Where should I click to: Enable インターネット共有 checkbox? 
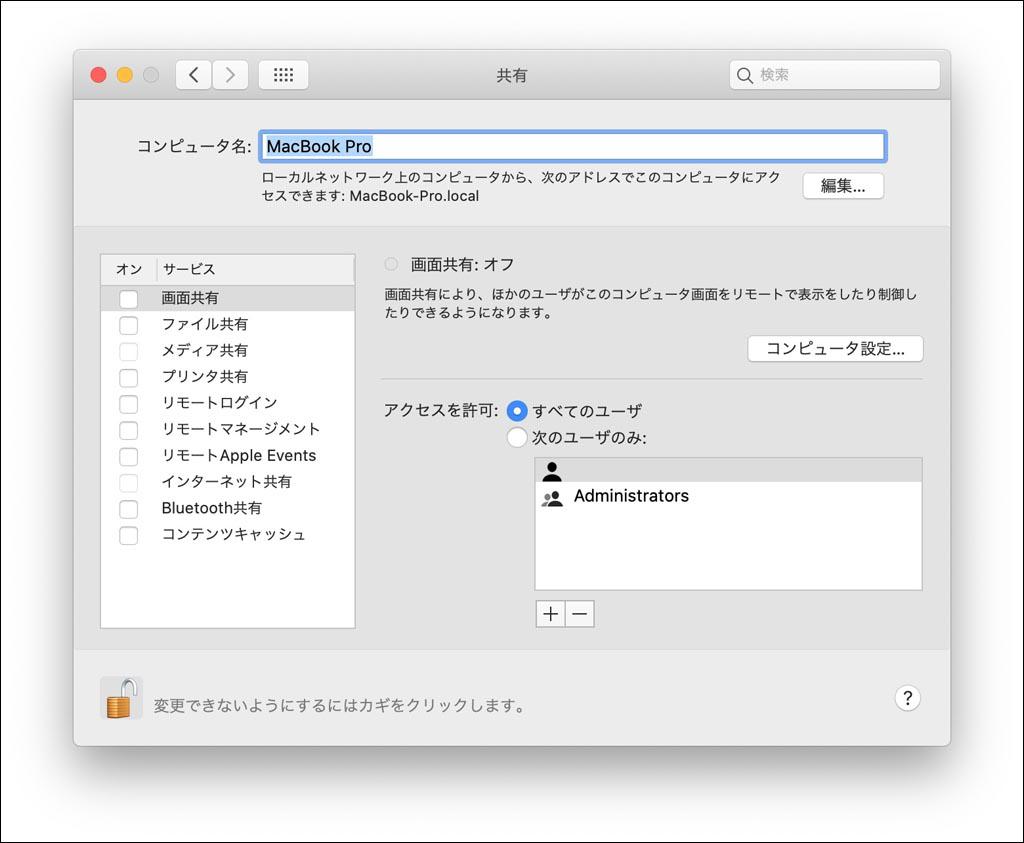coord(129,483)
